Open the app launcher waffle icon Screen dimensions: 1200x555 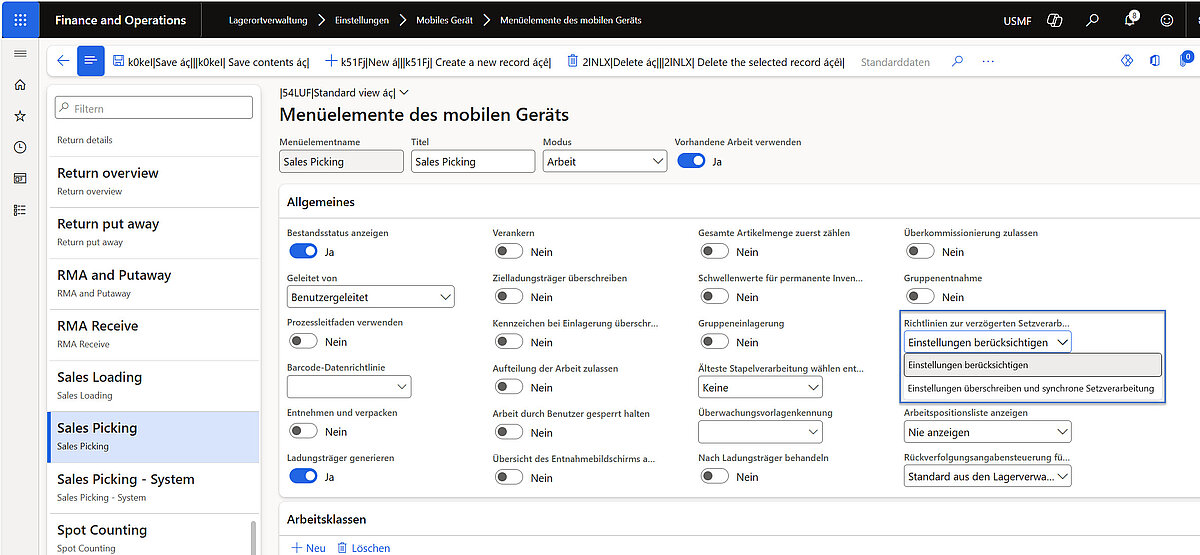[20, 20]
